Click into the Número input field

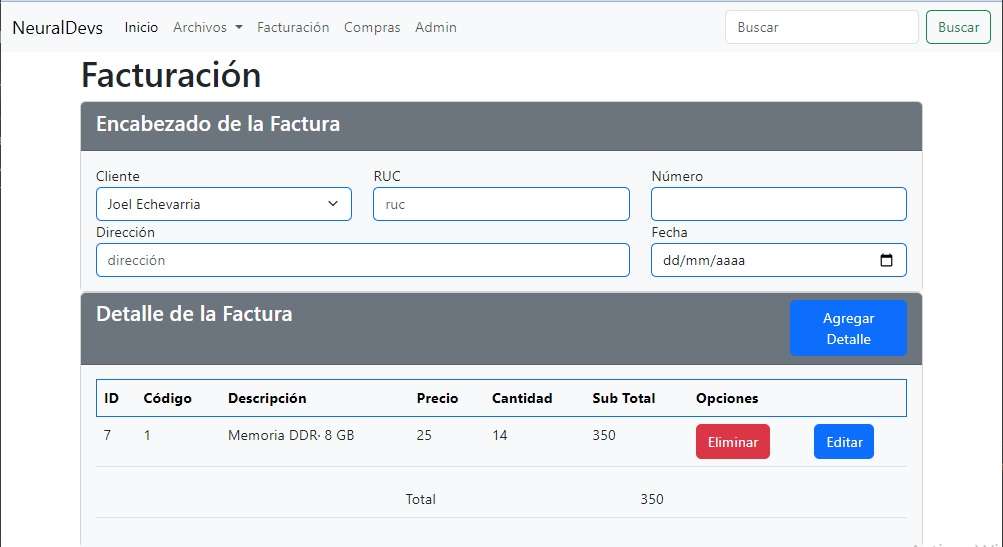click(778, 204)
